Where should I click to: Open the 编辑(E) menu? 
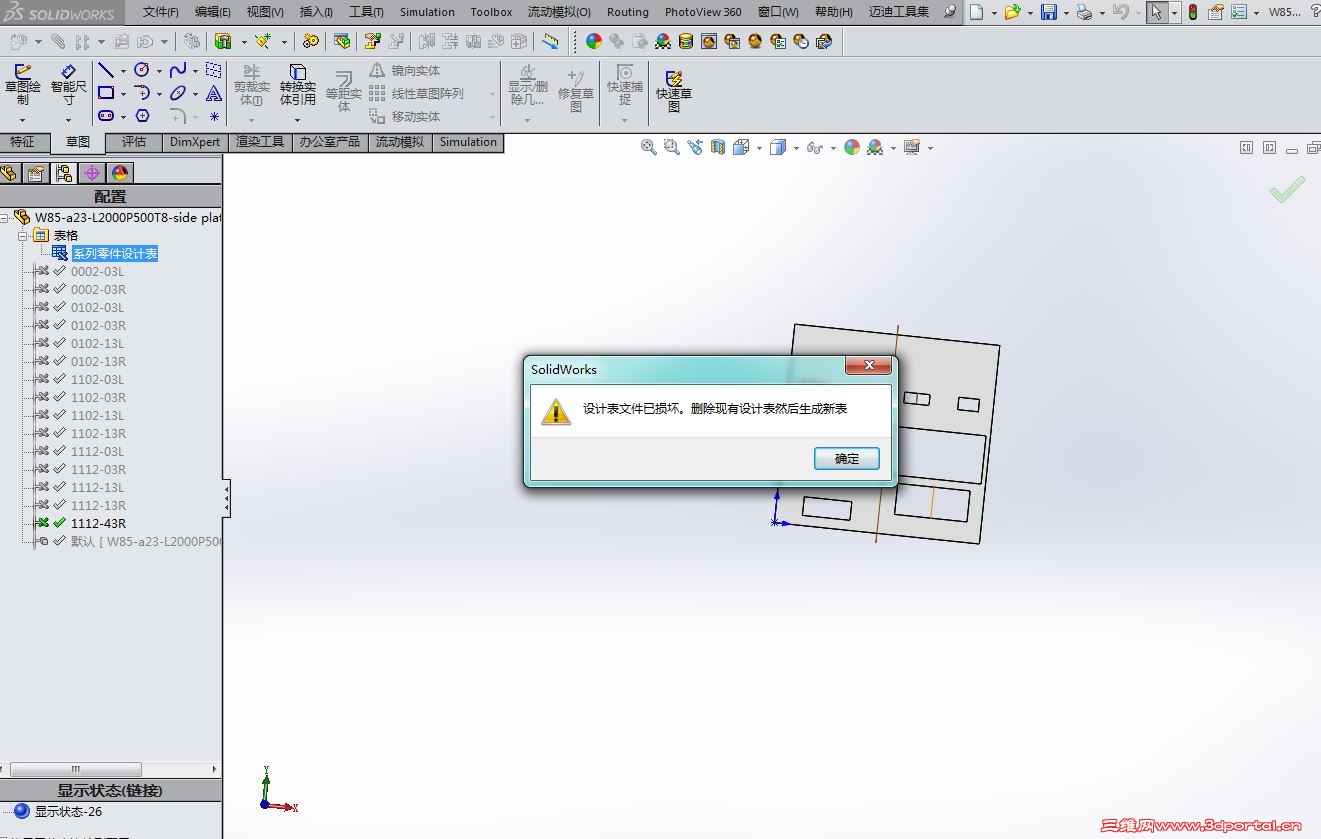pos(213,12)
